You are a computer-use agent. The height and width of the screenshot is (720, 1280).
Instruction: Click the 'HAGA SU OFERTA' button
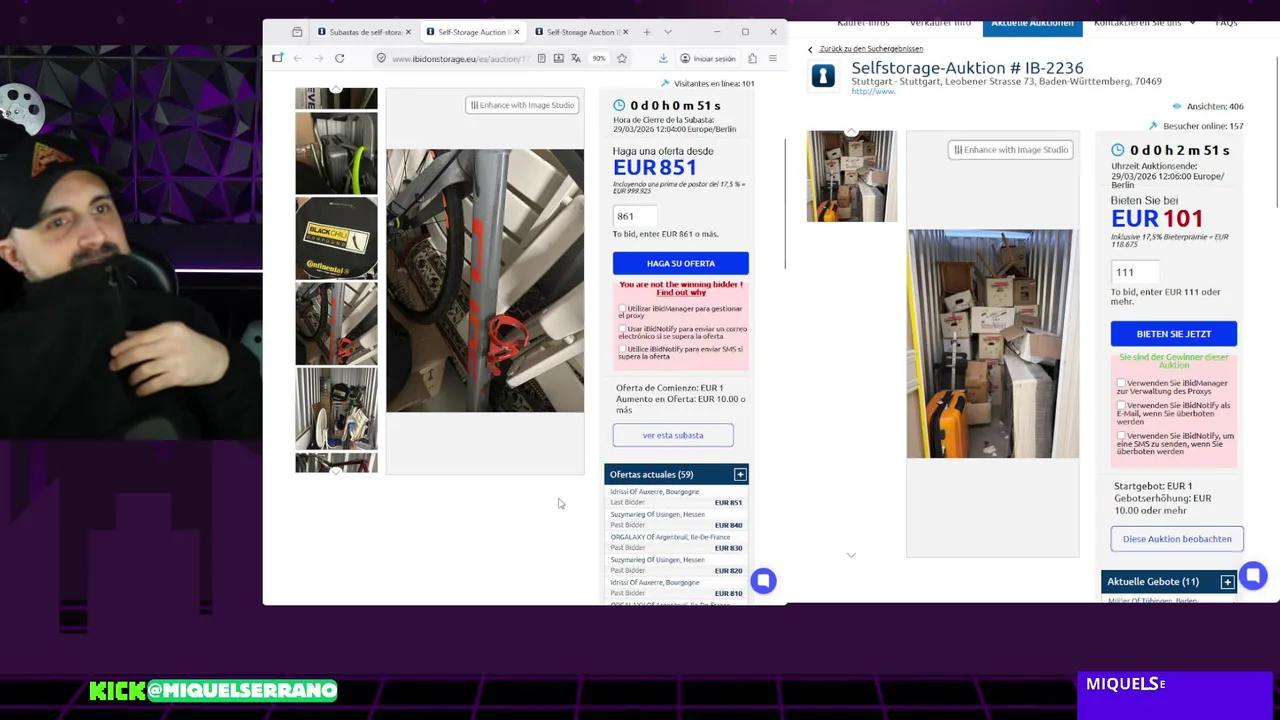click(x=680, y=263)
